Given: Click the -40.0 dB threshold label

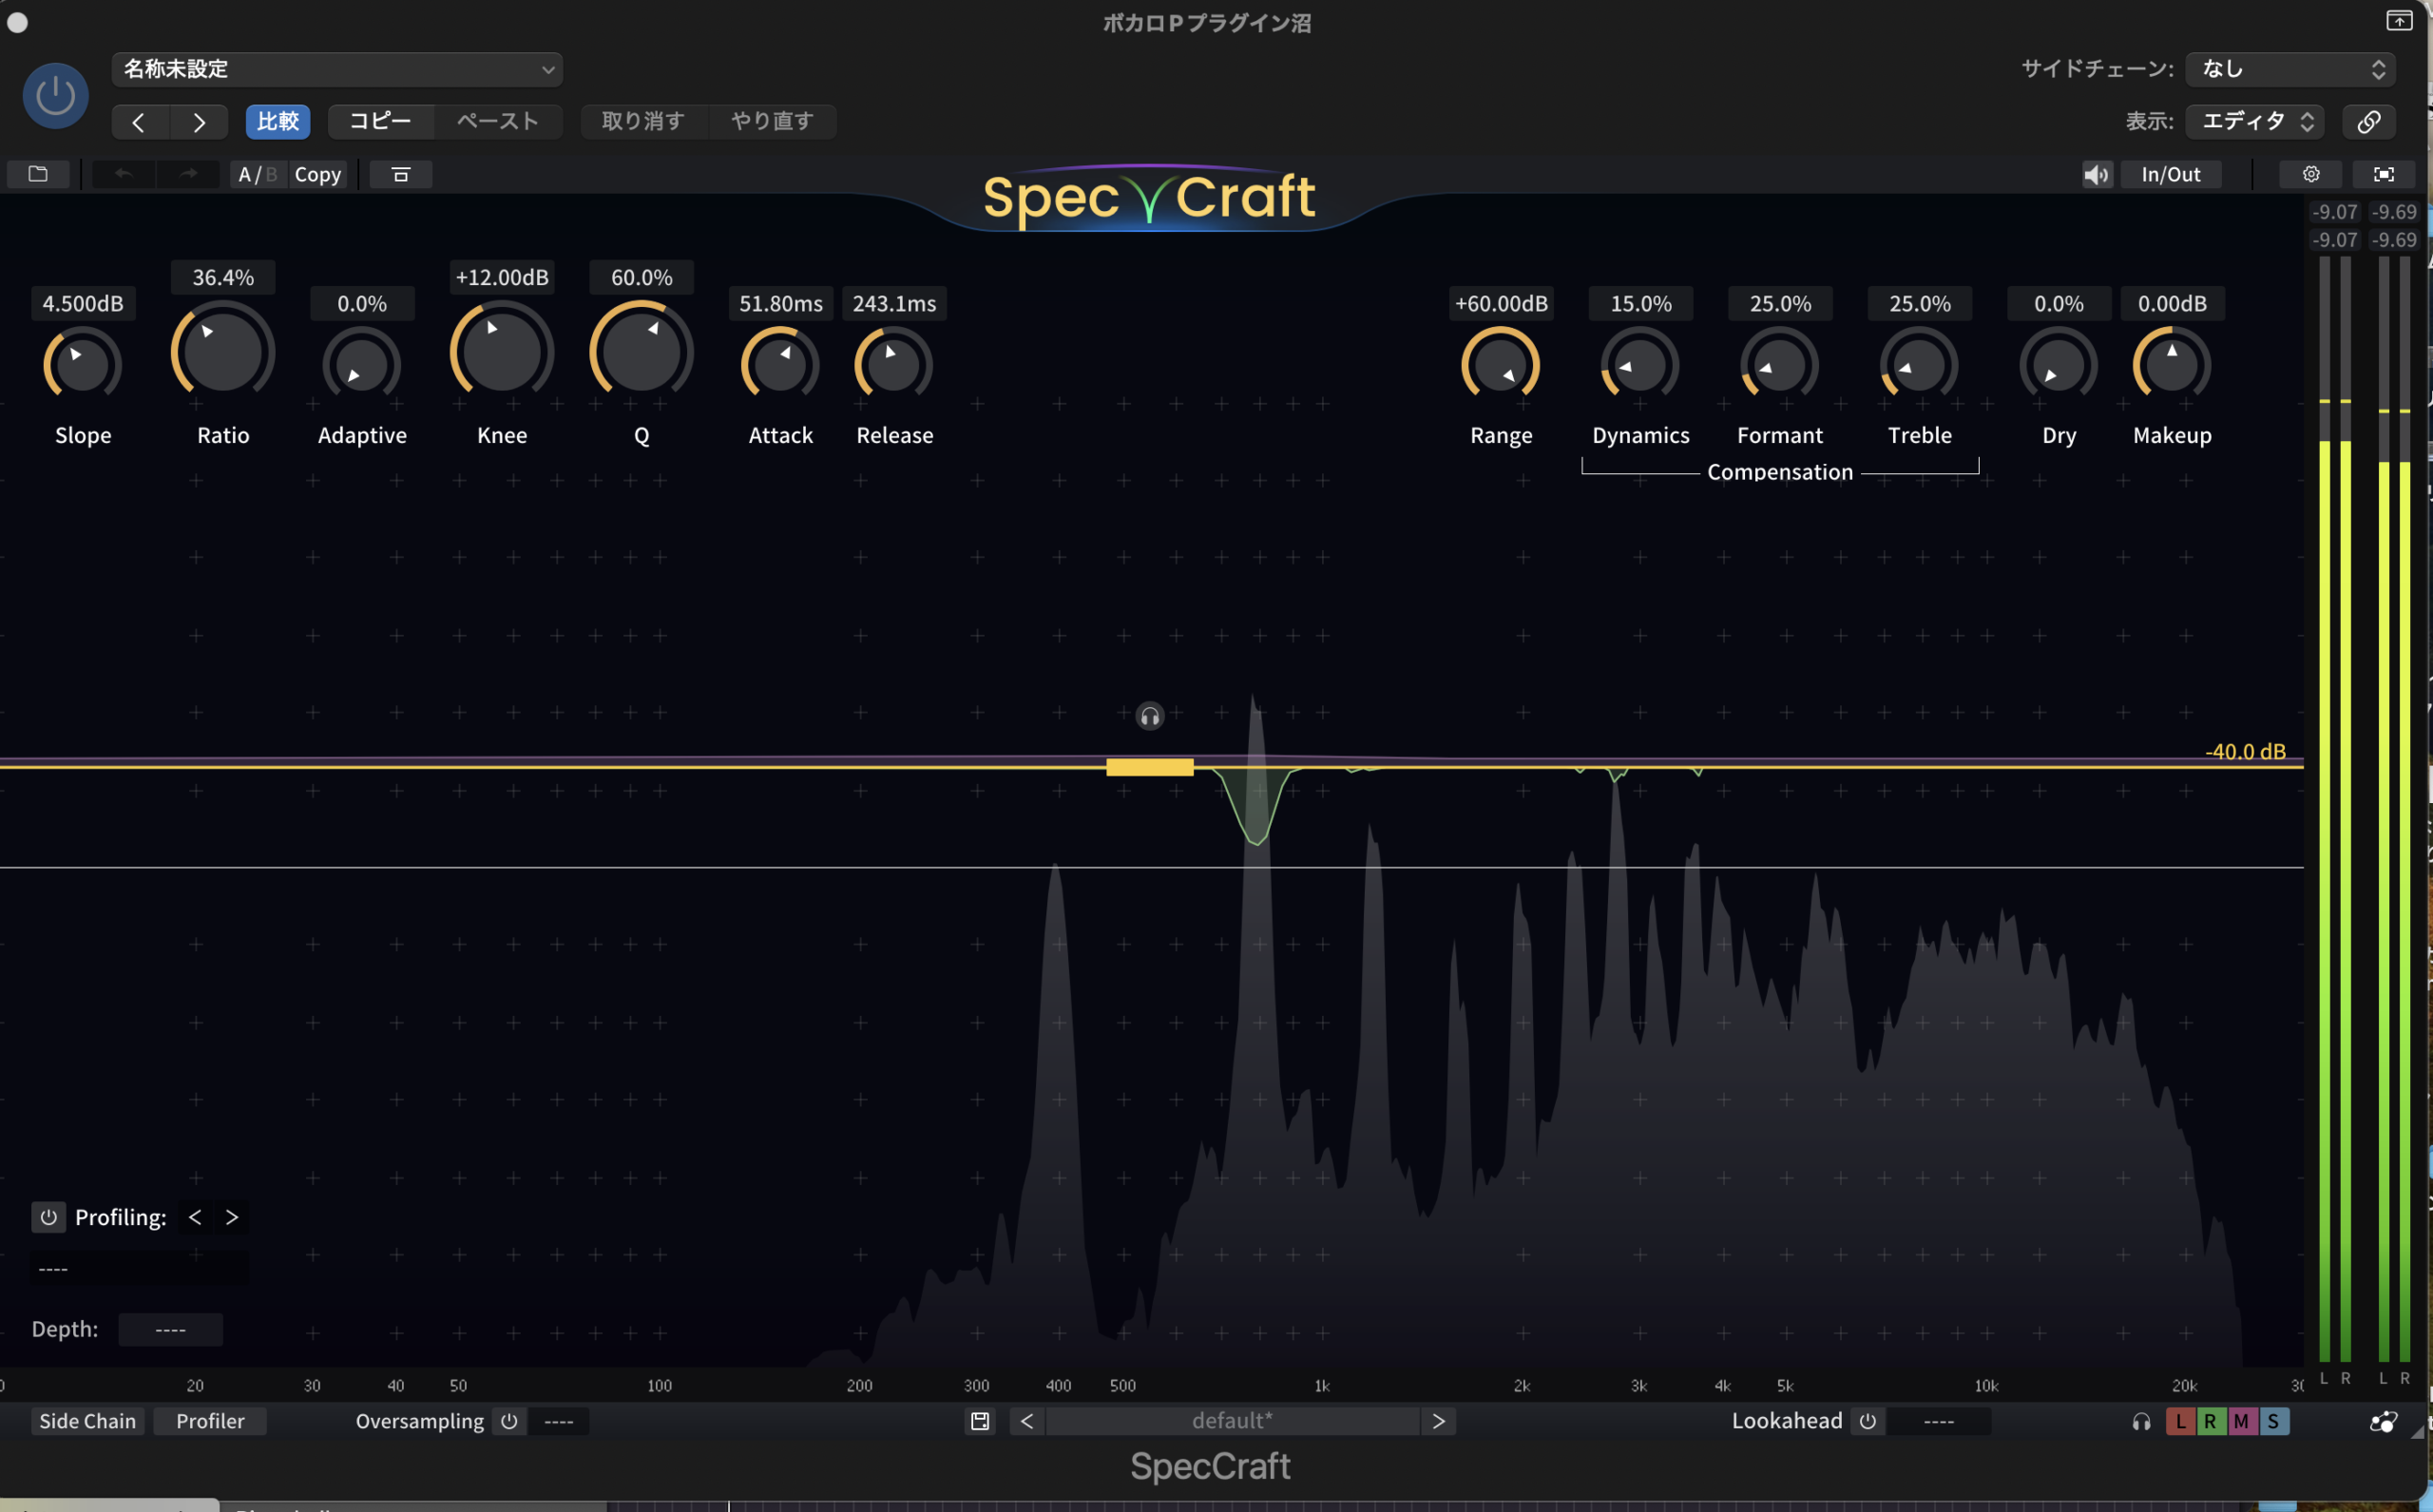Looking at the screenshot, I should pyautogui.click(x=2246, y=751).
